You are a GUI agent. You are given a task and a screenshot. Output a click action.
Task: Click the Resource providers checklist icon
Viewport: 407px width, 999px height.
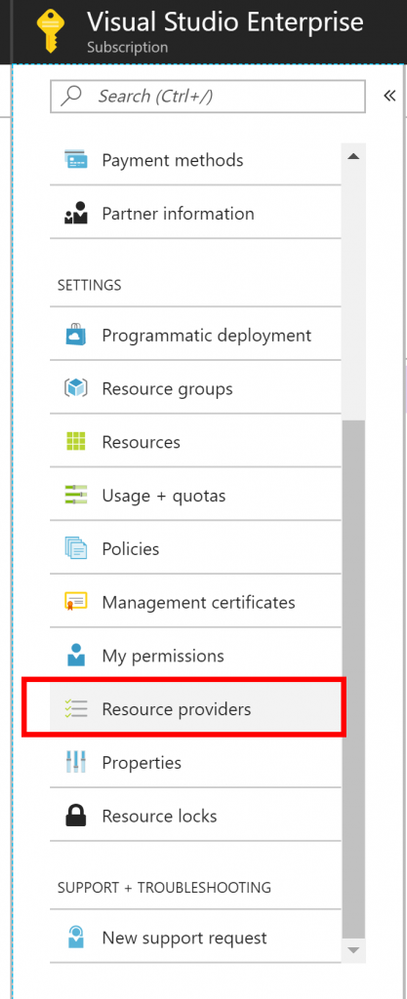[76, 709]
